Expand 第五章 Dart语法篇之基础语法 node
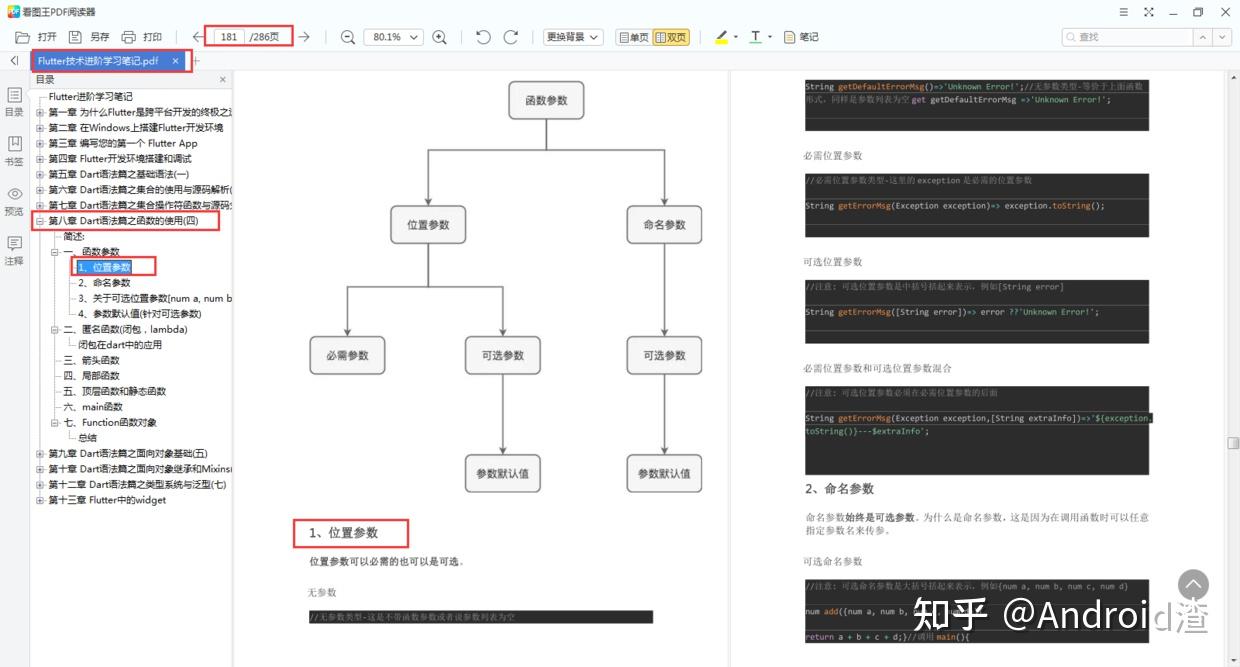This screenshot has height=667, width=1240. tap(40, 174)
